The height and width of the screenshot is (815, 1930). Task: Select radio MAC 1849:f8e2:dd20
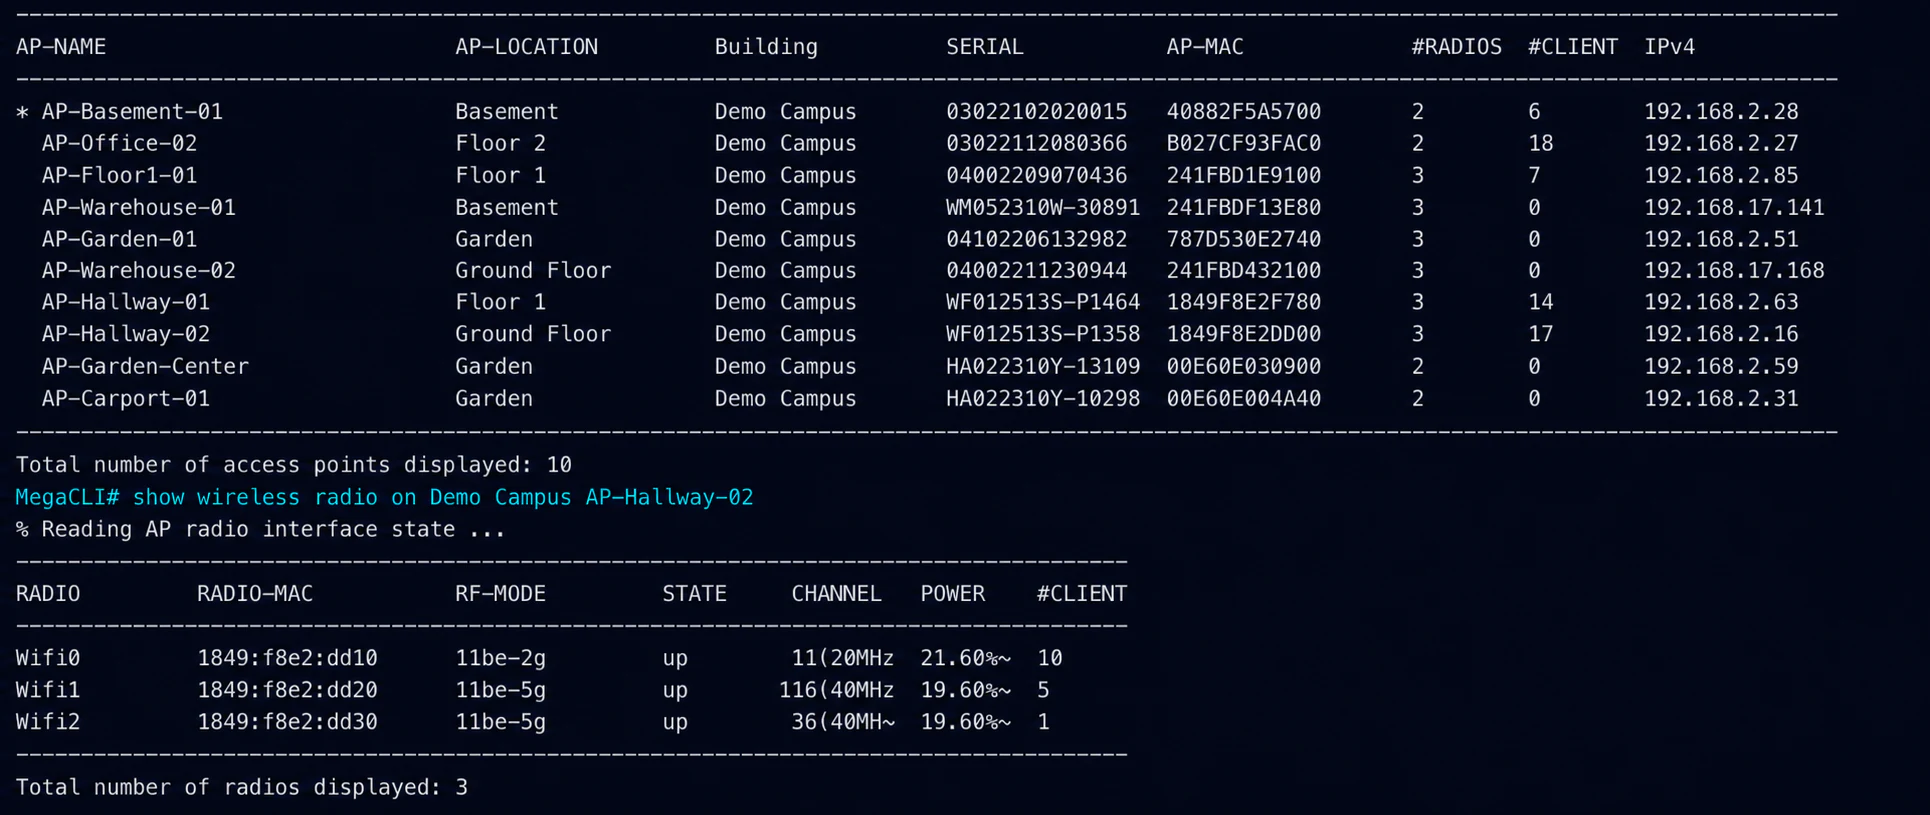(x=287, y=690)
